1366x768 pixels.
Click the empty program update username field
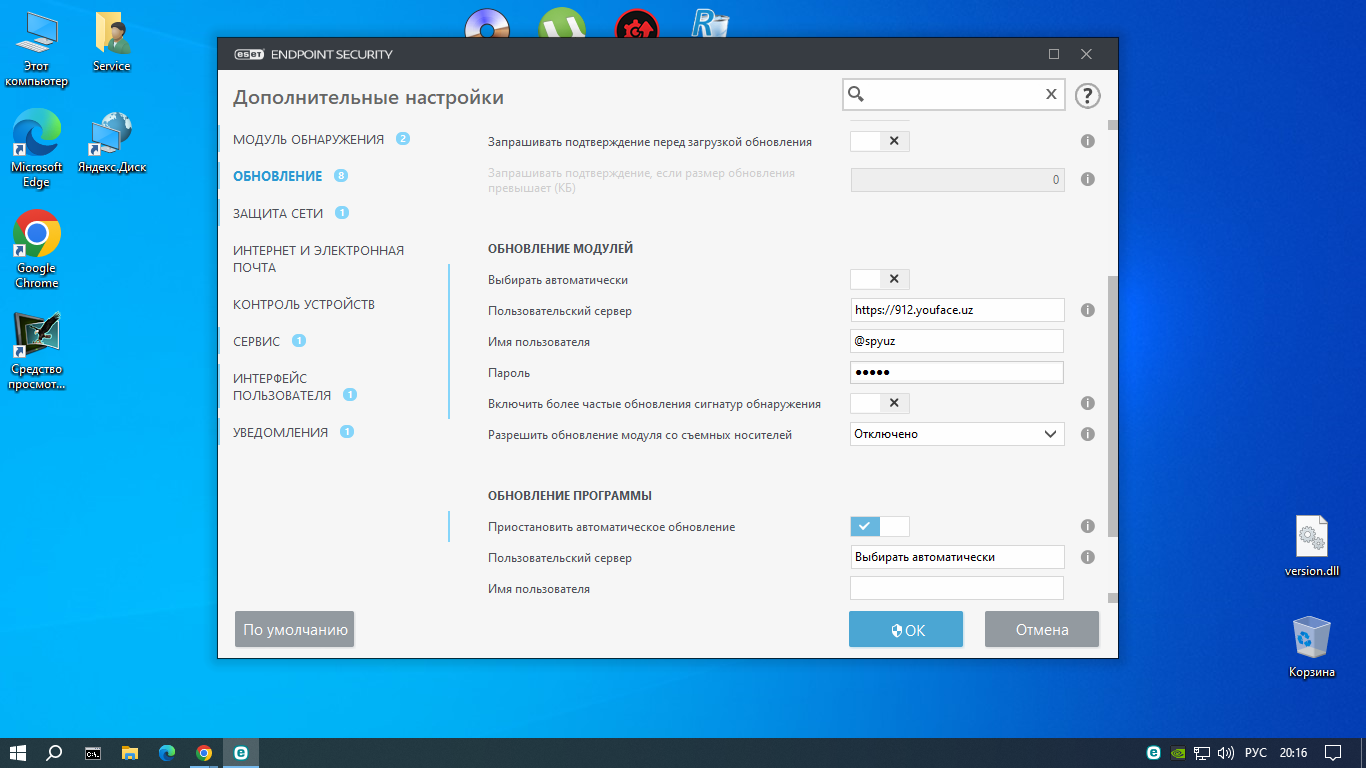[x=957, y=588]
